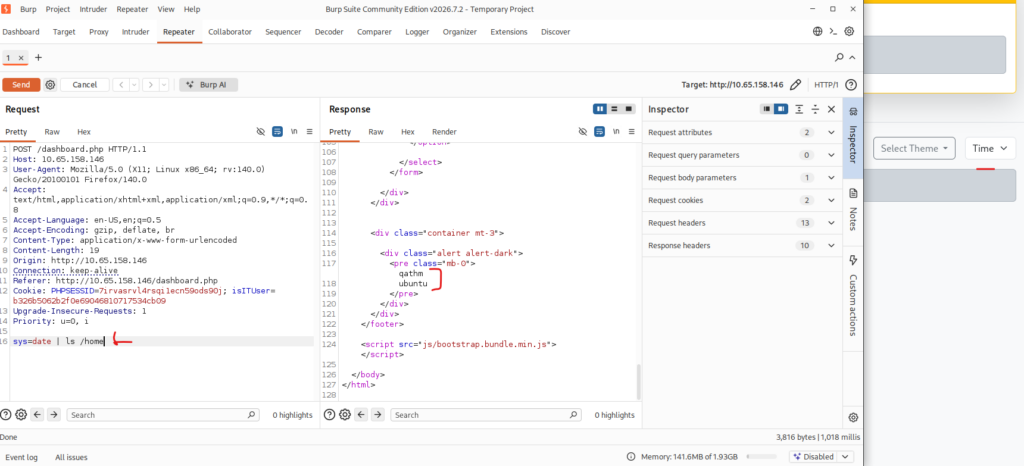The image size is (1024, 466).
Task: Edit target with the pencil icon
Action: click(795, 85)
